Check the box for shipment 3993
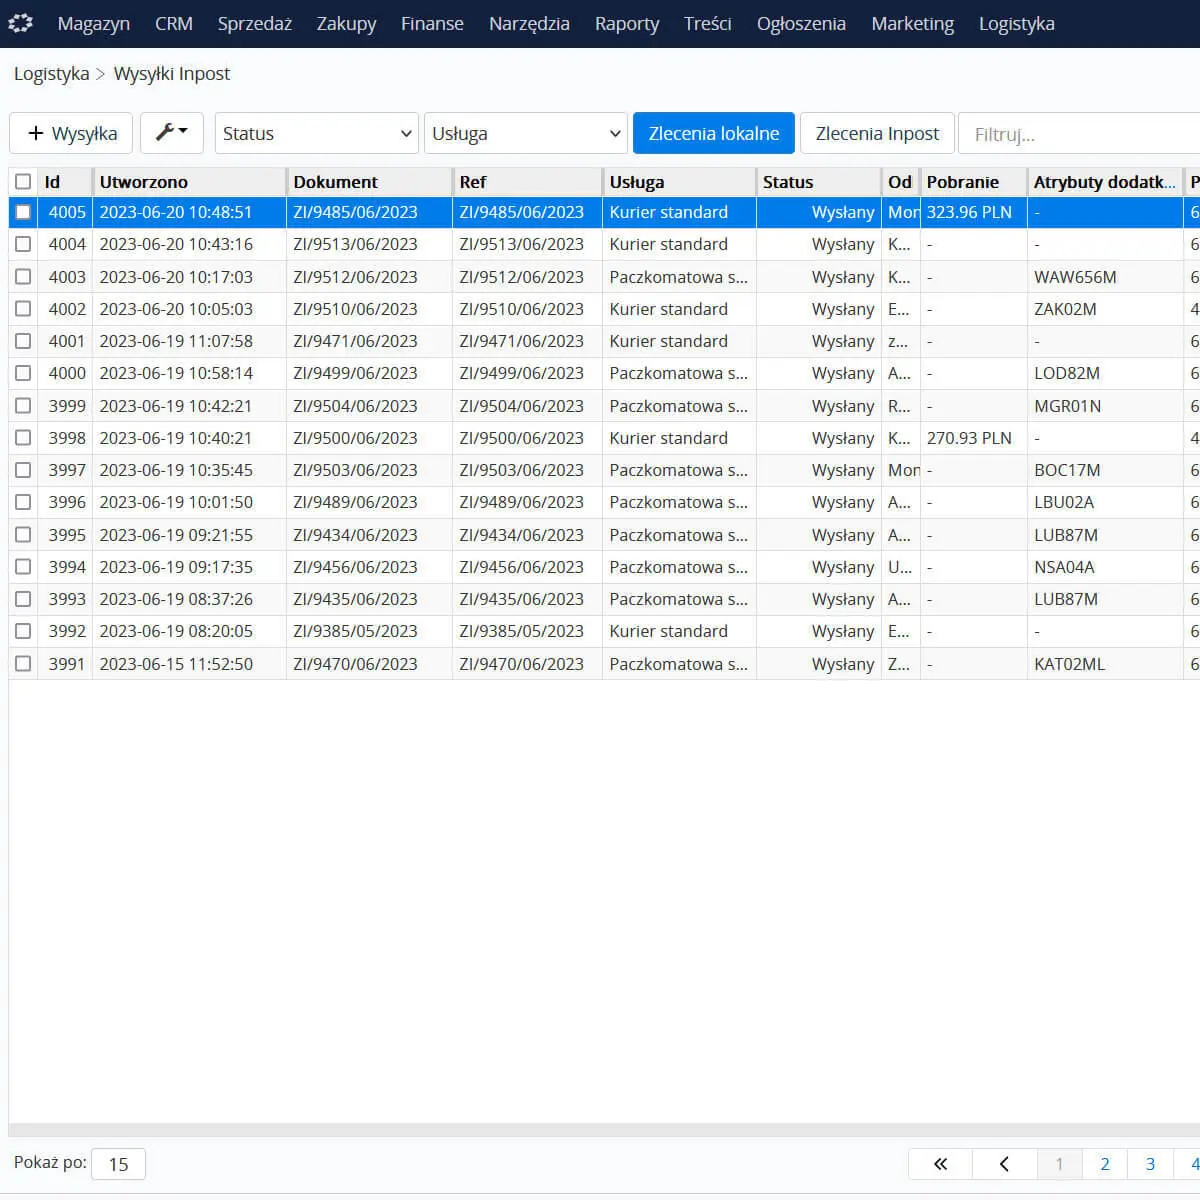This screenshot has width=1200, height=1200. pos(23,599)
